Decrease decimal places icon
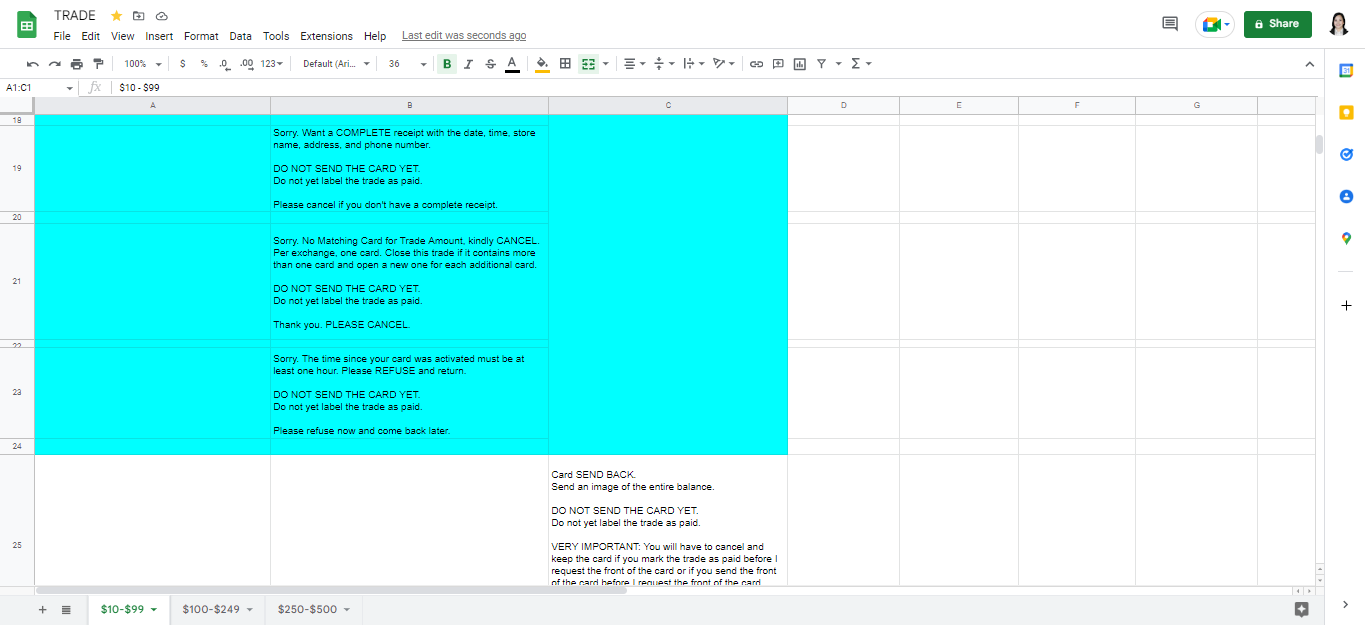Screen dimensions: 1365x625 click(224, 64)
